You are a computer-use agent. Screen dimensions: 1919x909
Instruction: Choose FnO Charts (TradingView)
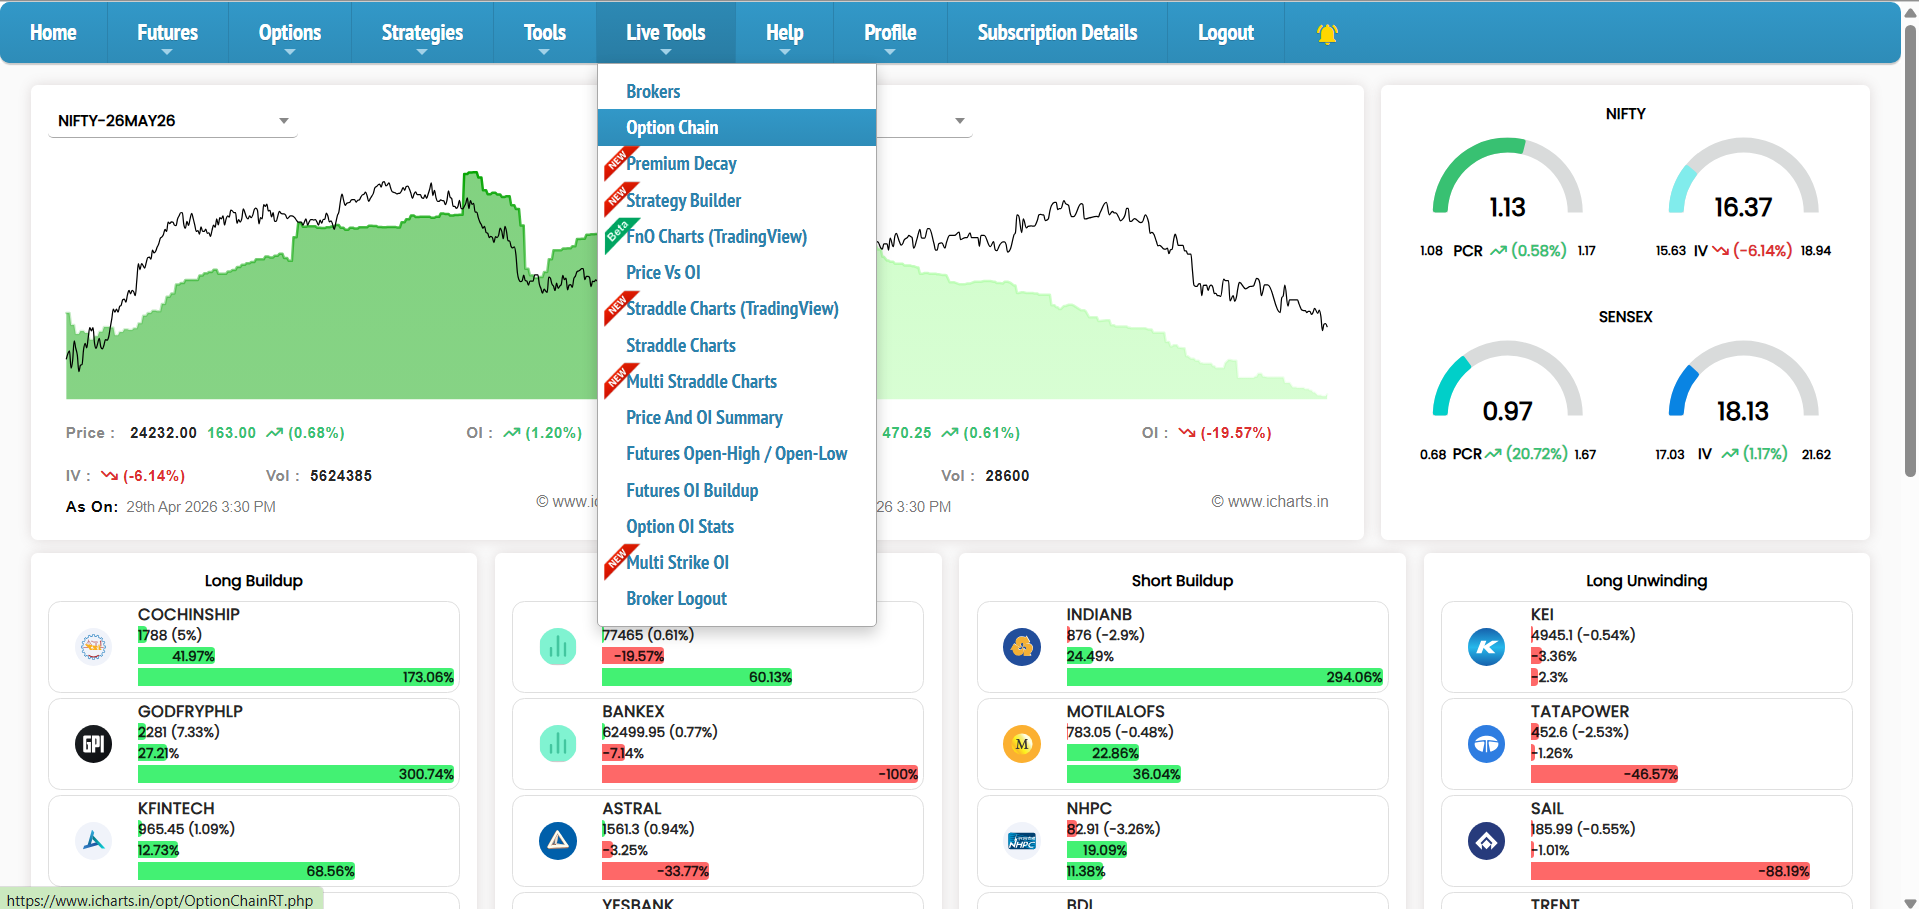point(737,236)
